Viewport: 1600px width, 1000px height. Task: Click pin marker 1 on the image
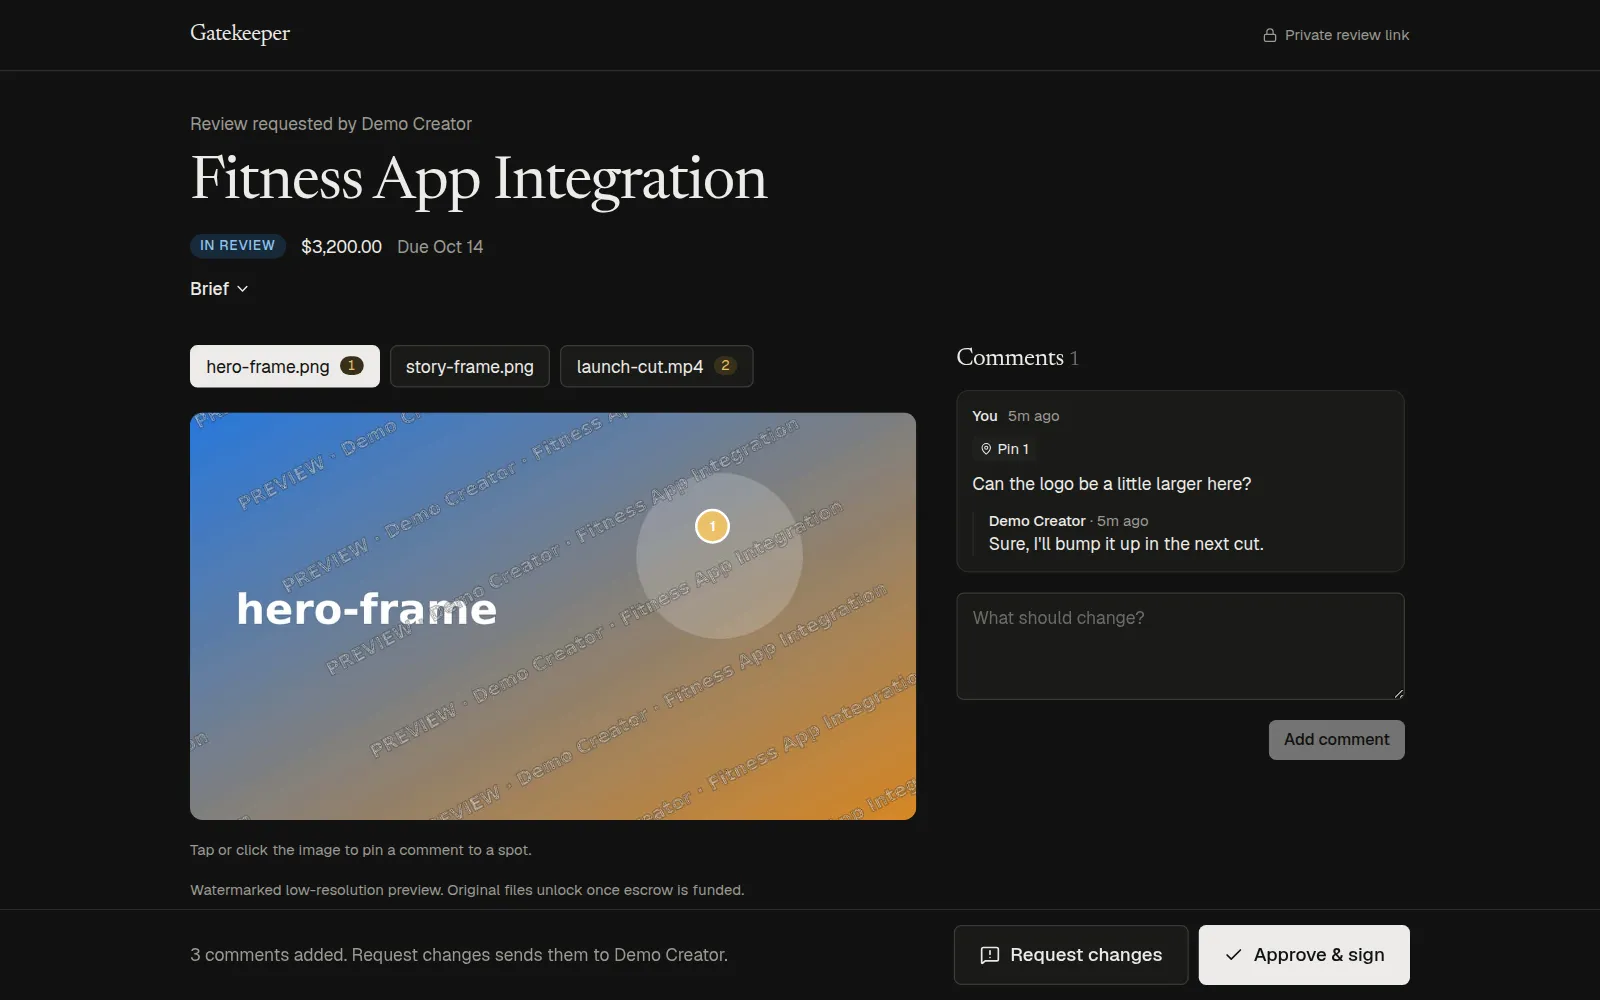pyautogui.click(x=712, y=526)
